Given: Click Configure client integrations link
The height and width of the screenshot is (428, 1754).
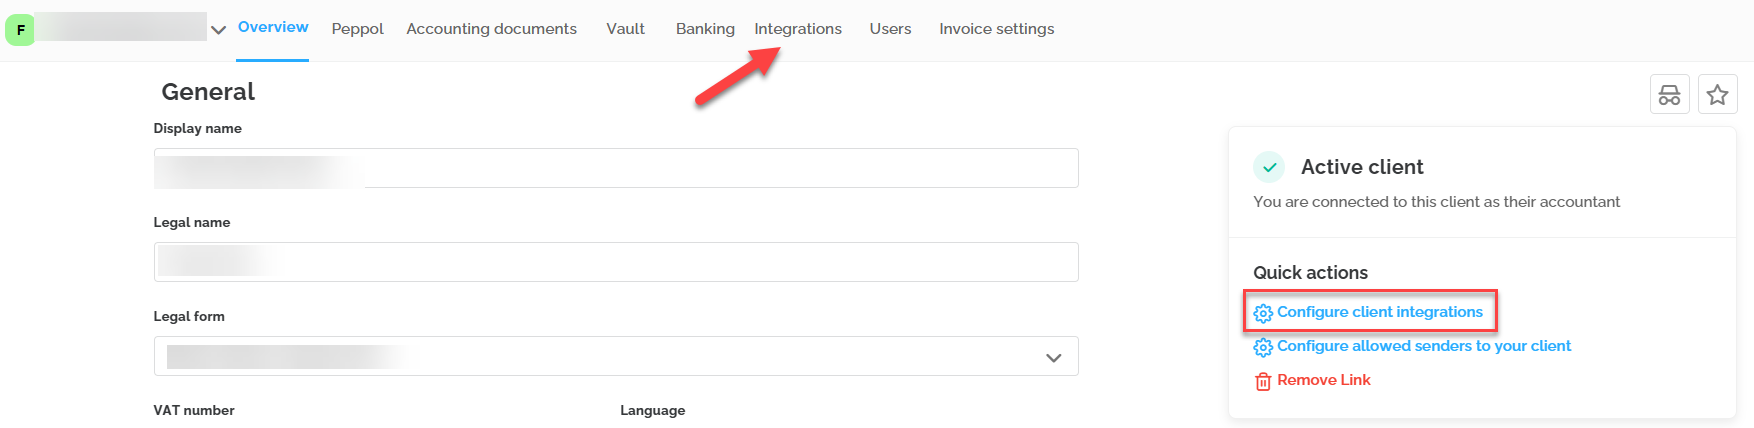Looking at the screenshot, I should [x=1380, y=312].
